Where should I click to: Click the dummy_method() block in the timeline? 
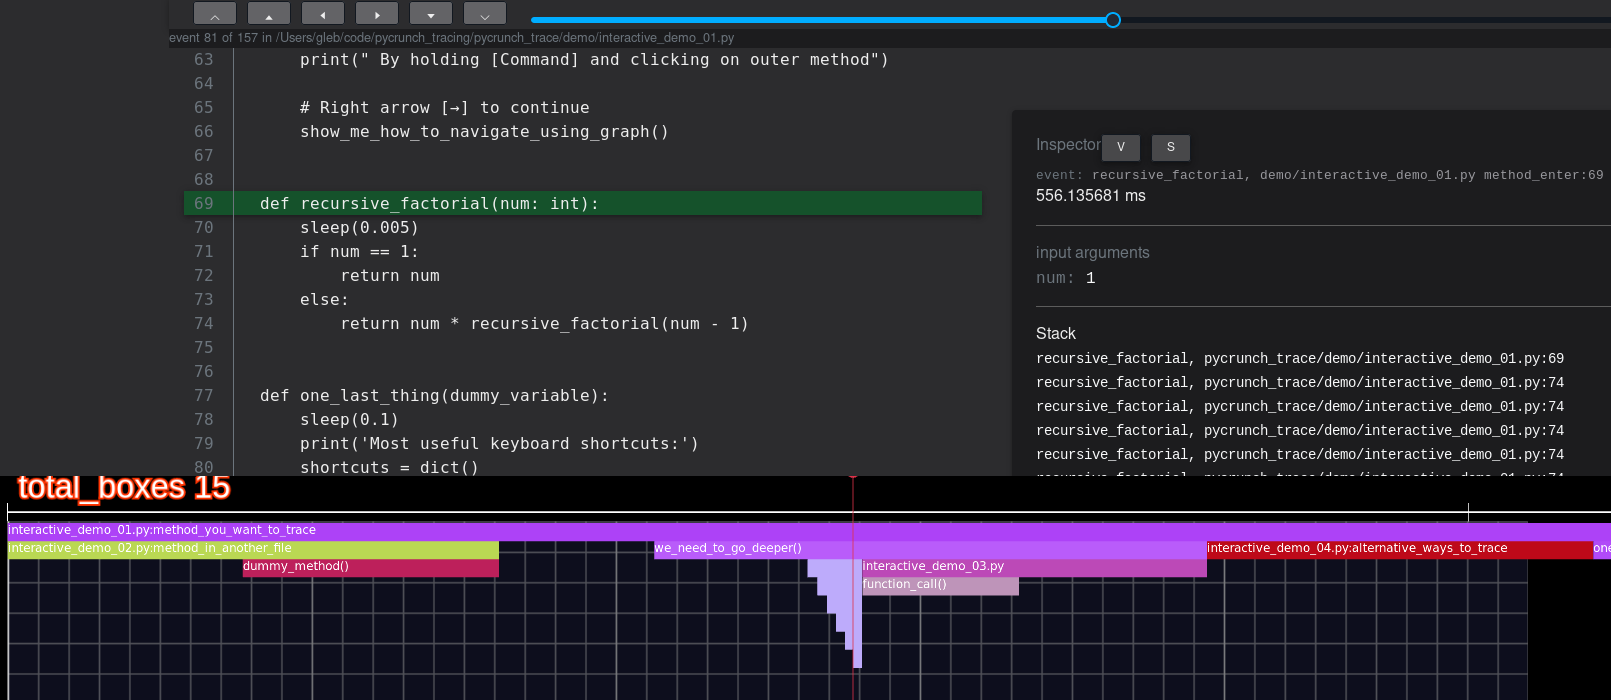(370, 567)
